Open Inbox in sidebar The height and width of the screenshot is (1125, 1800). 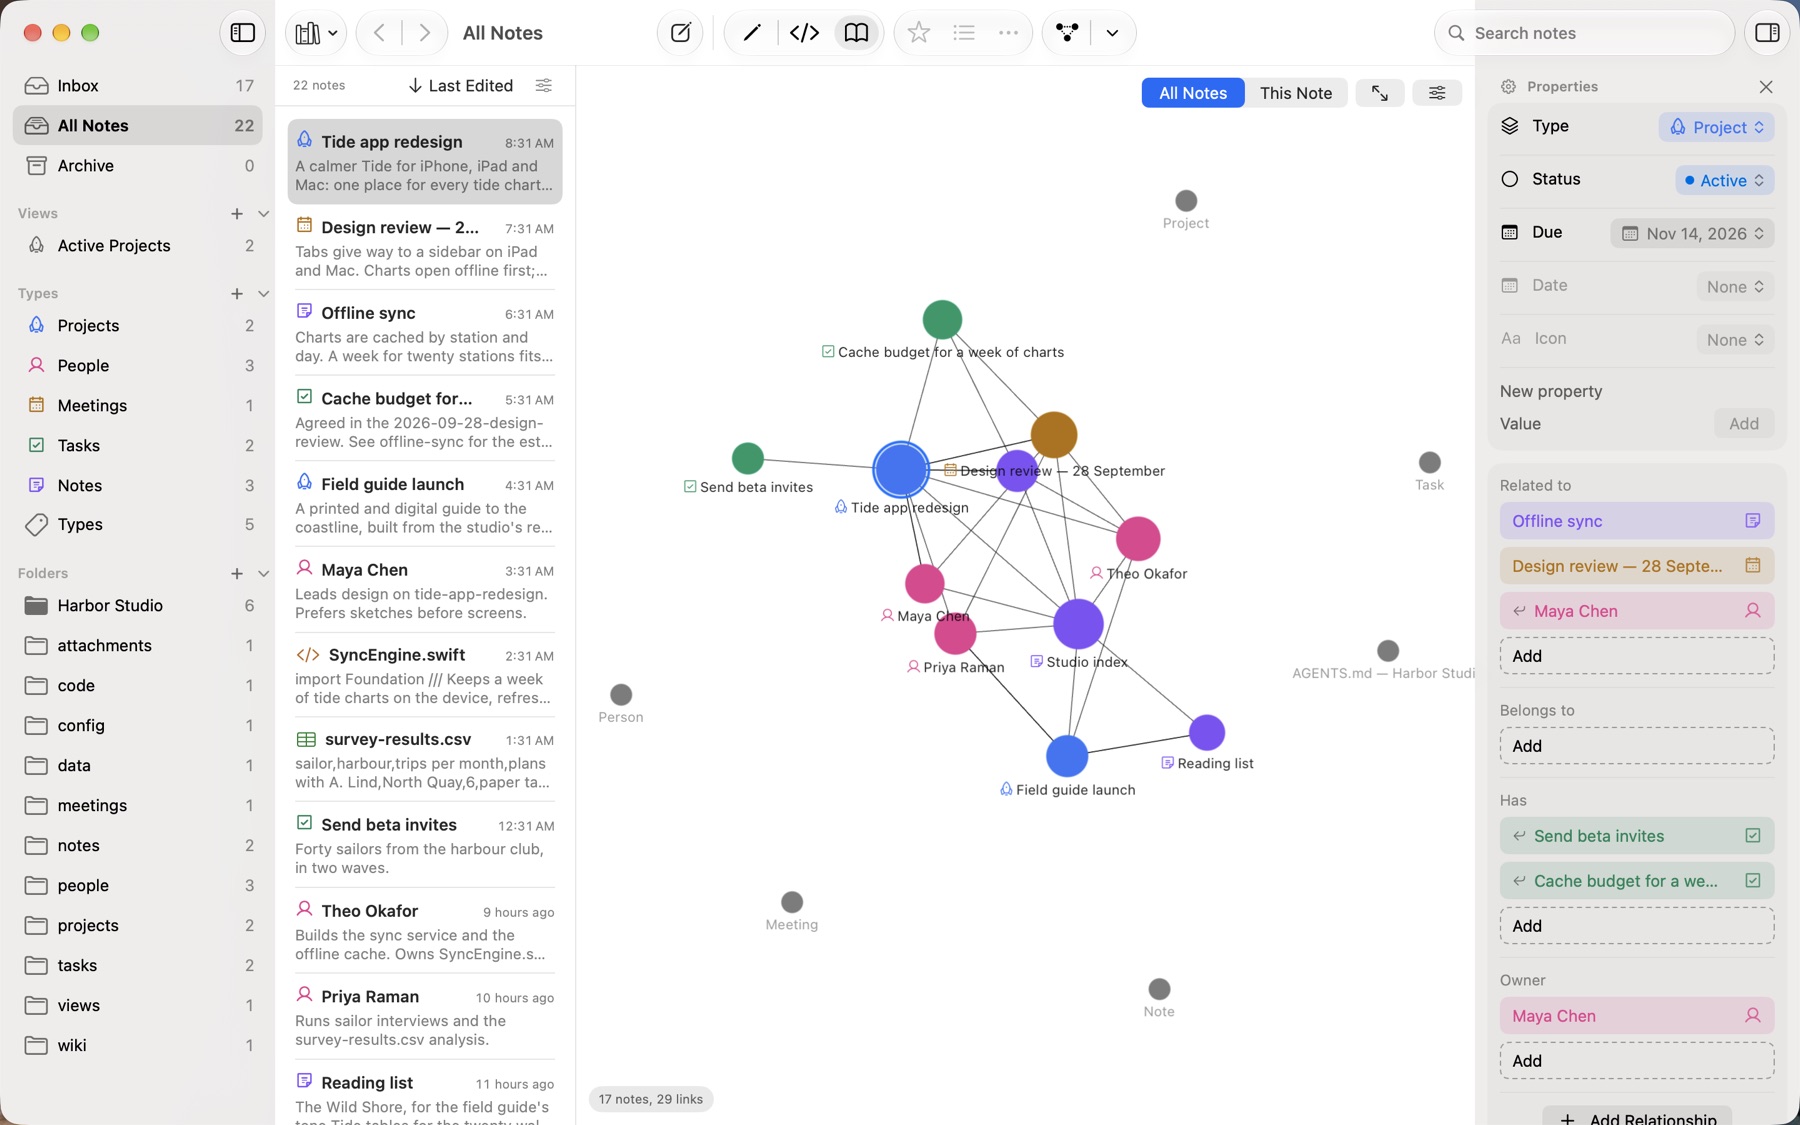(138, 86)
